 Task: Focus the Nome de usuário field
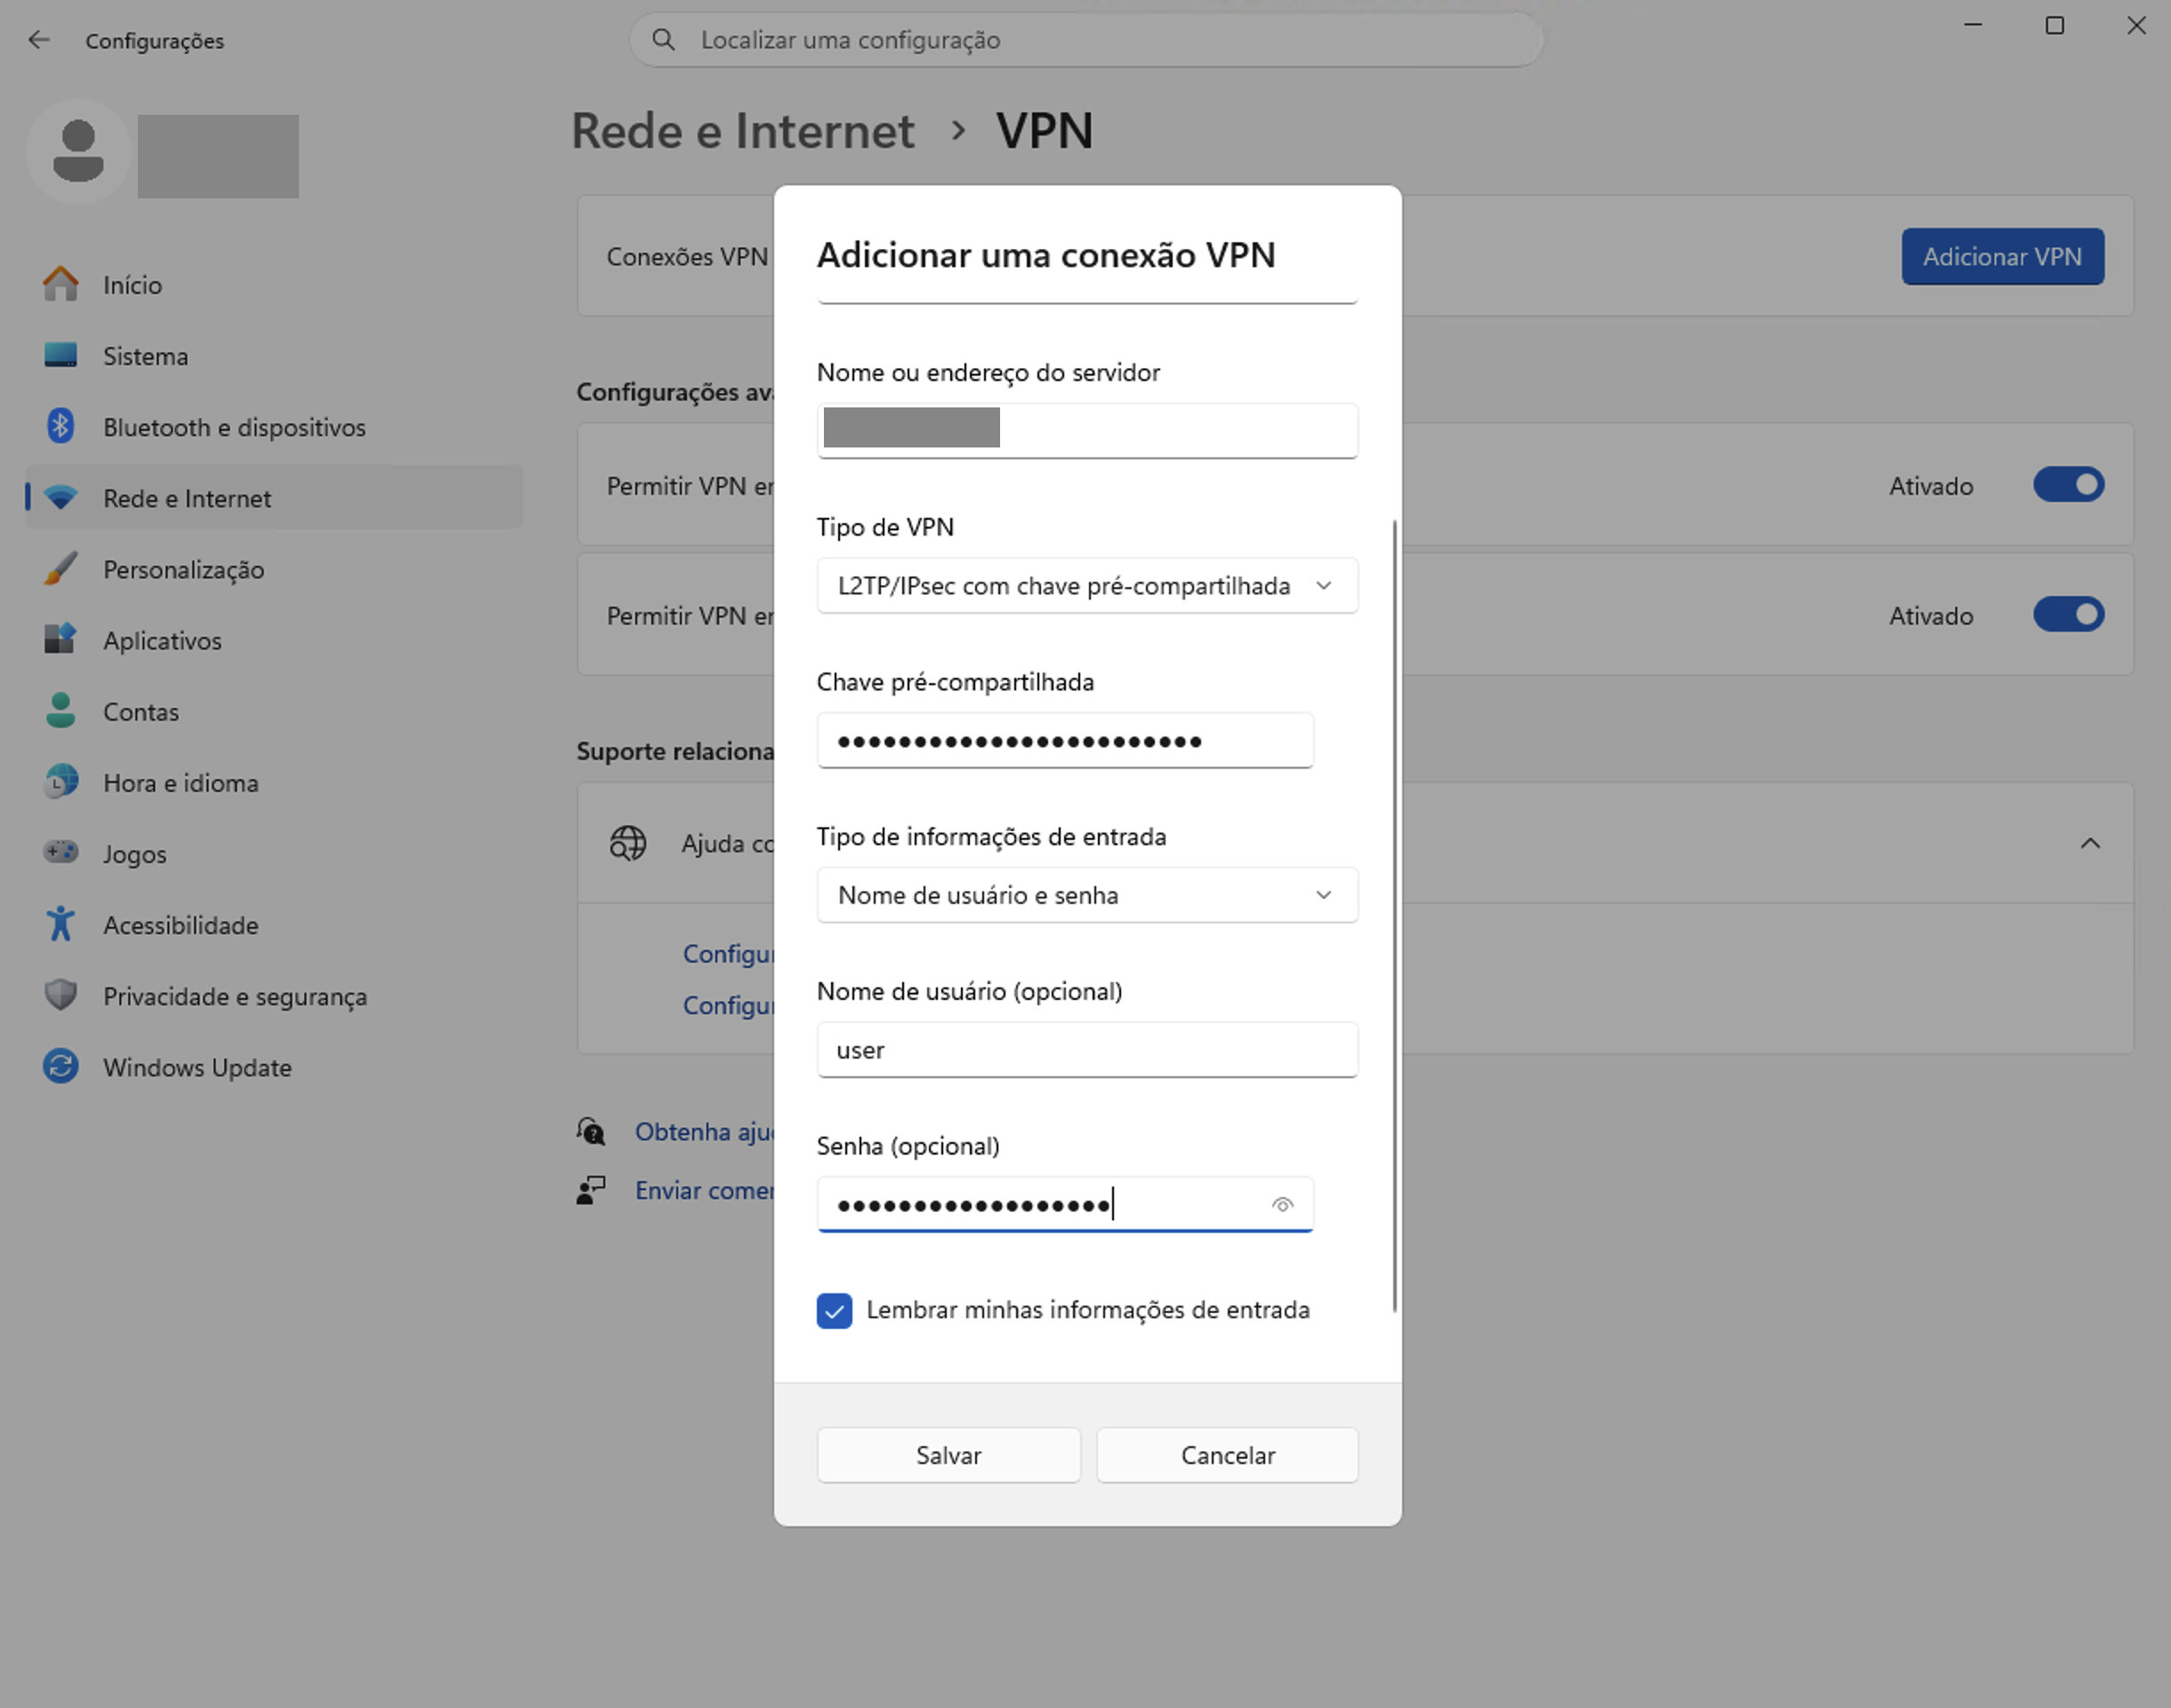[1087, 1050]
